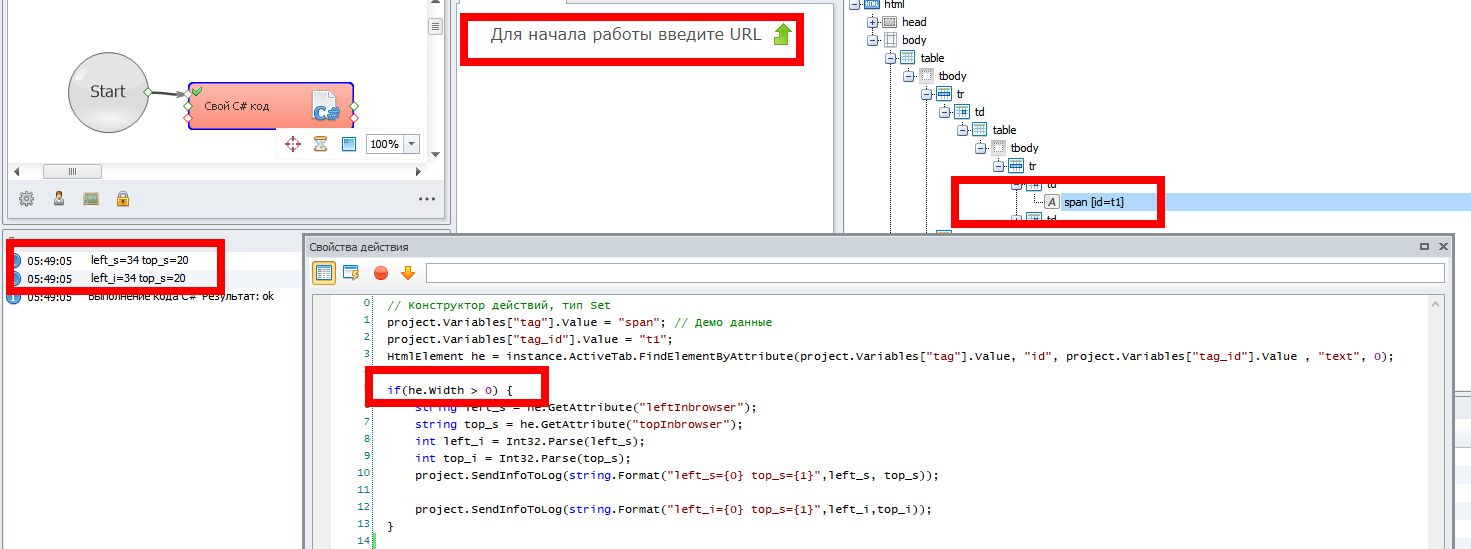Image resolution: width=1471 pixels, height=549 pixels.
Task: Click canvas scrollbar down arrow
Action: click(435, 155)
